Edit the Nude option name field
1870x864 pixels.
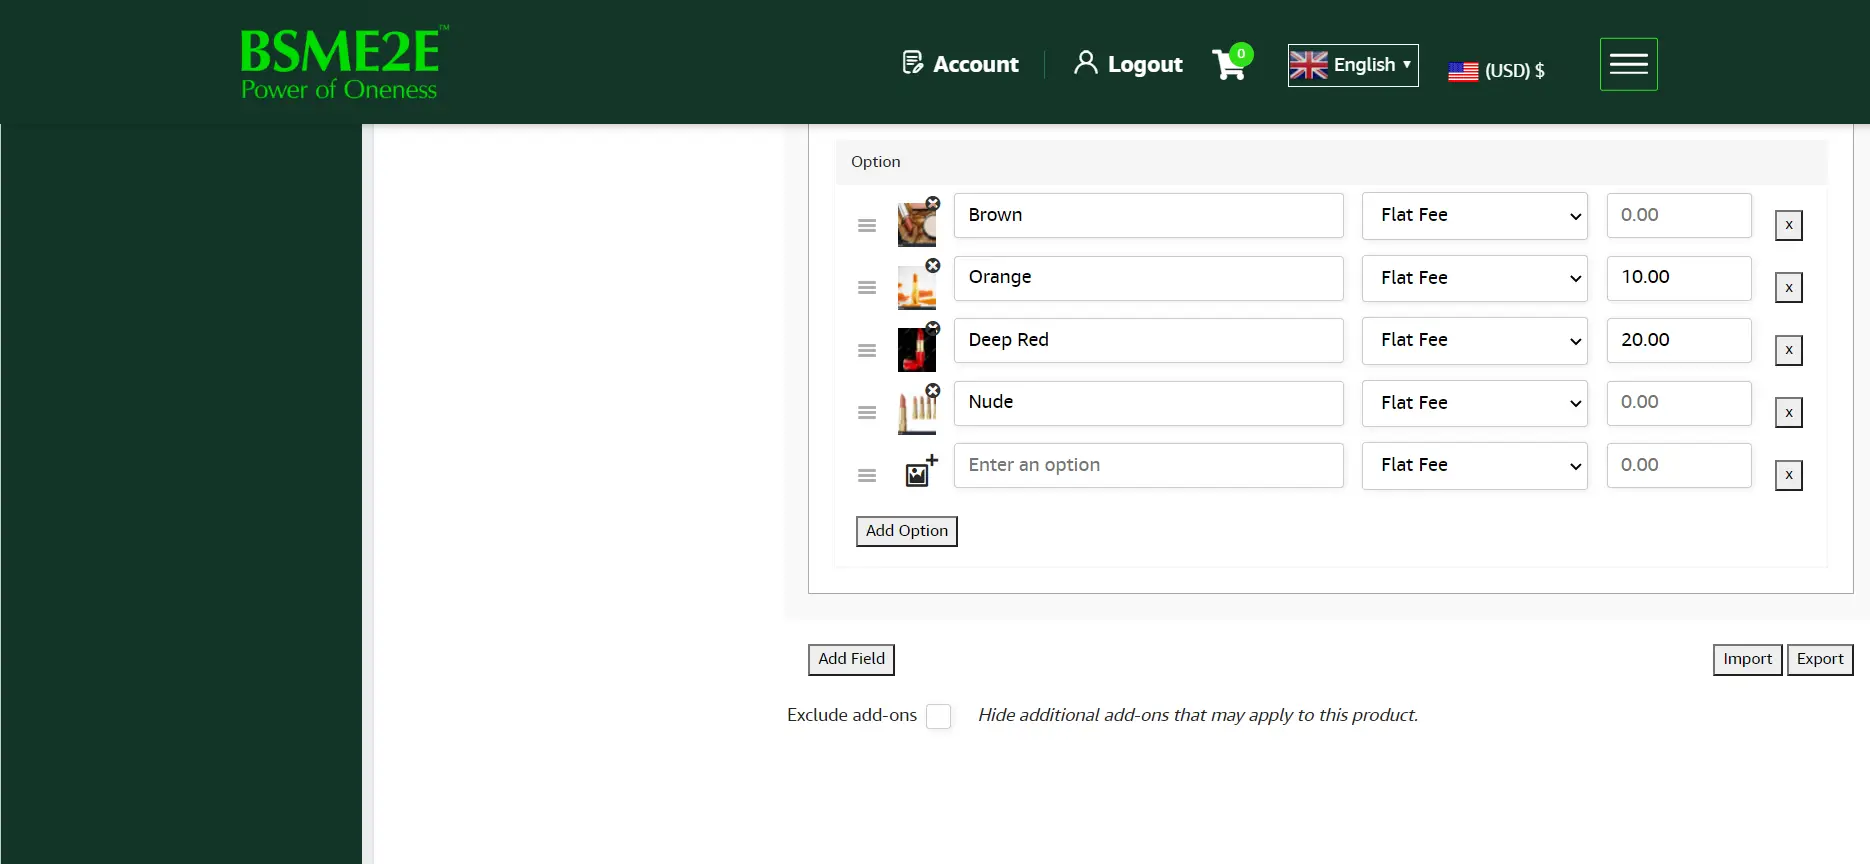click(x=1148, y=403)
